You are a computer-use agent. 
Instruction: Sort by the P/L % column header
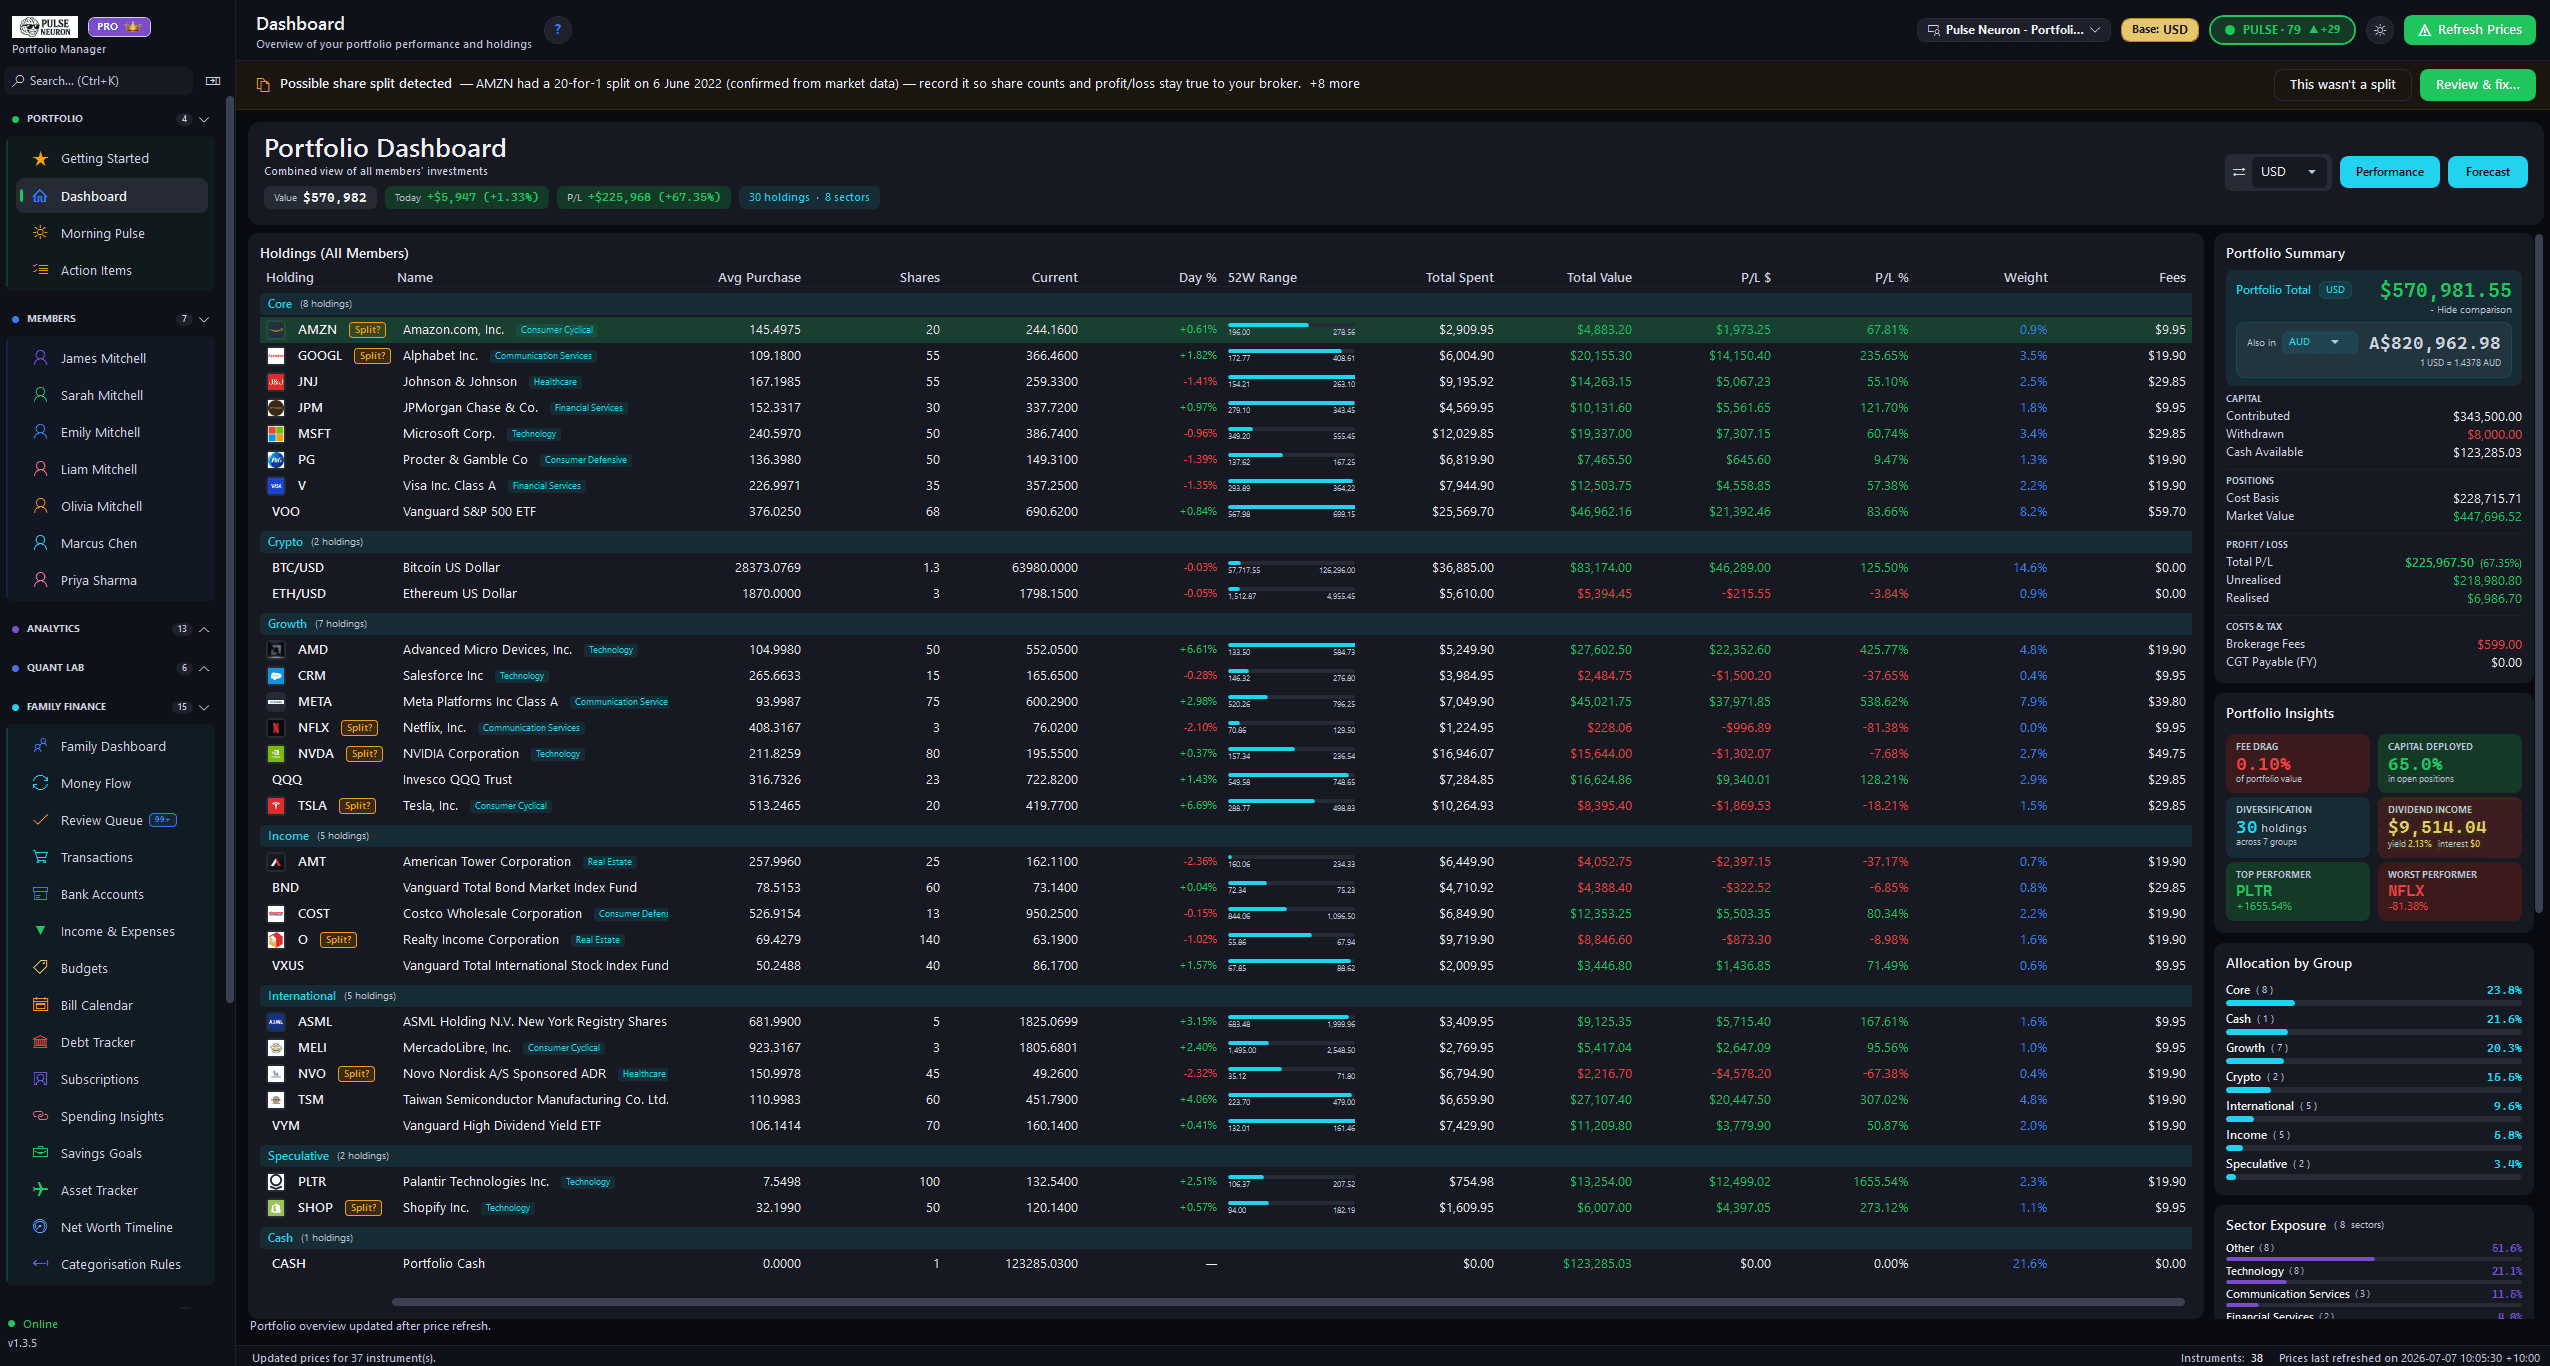tap(1891, 278)
